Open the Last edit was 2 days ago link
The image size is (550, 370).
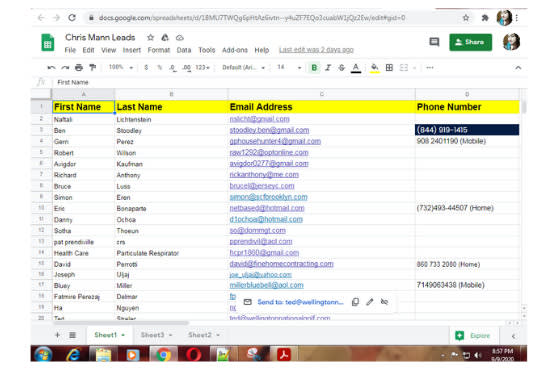316,50
